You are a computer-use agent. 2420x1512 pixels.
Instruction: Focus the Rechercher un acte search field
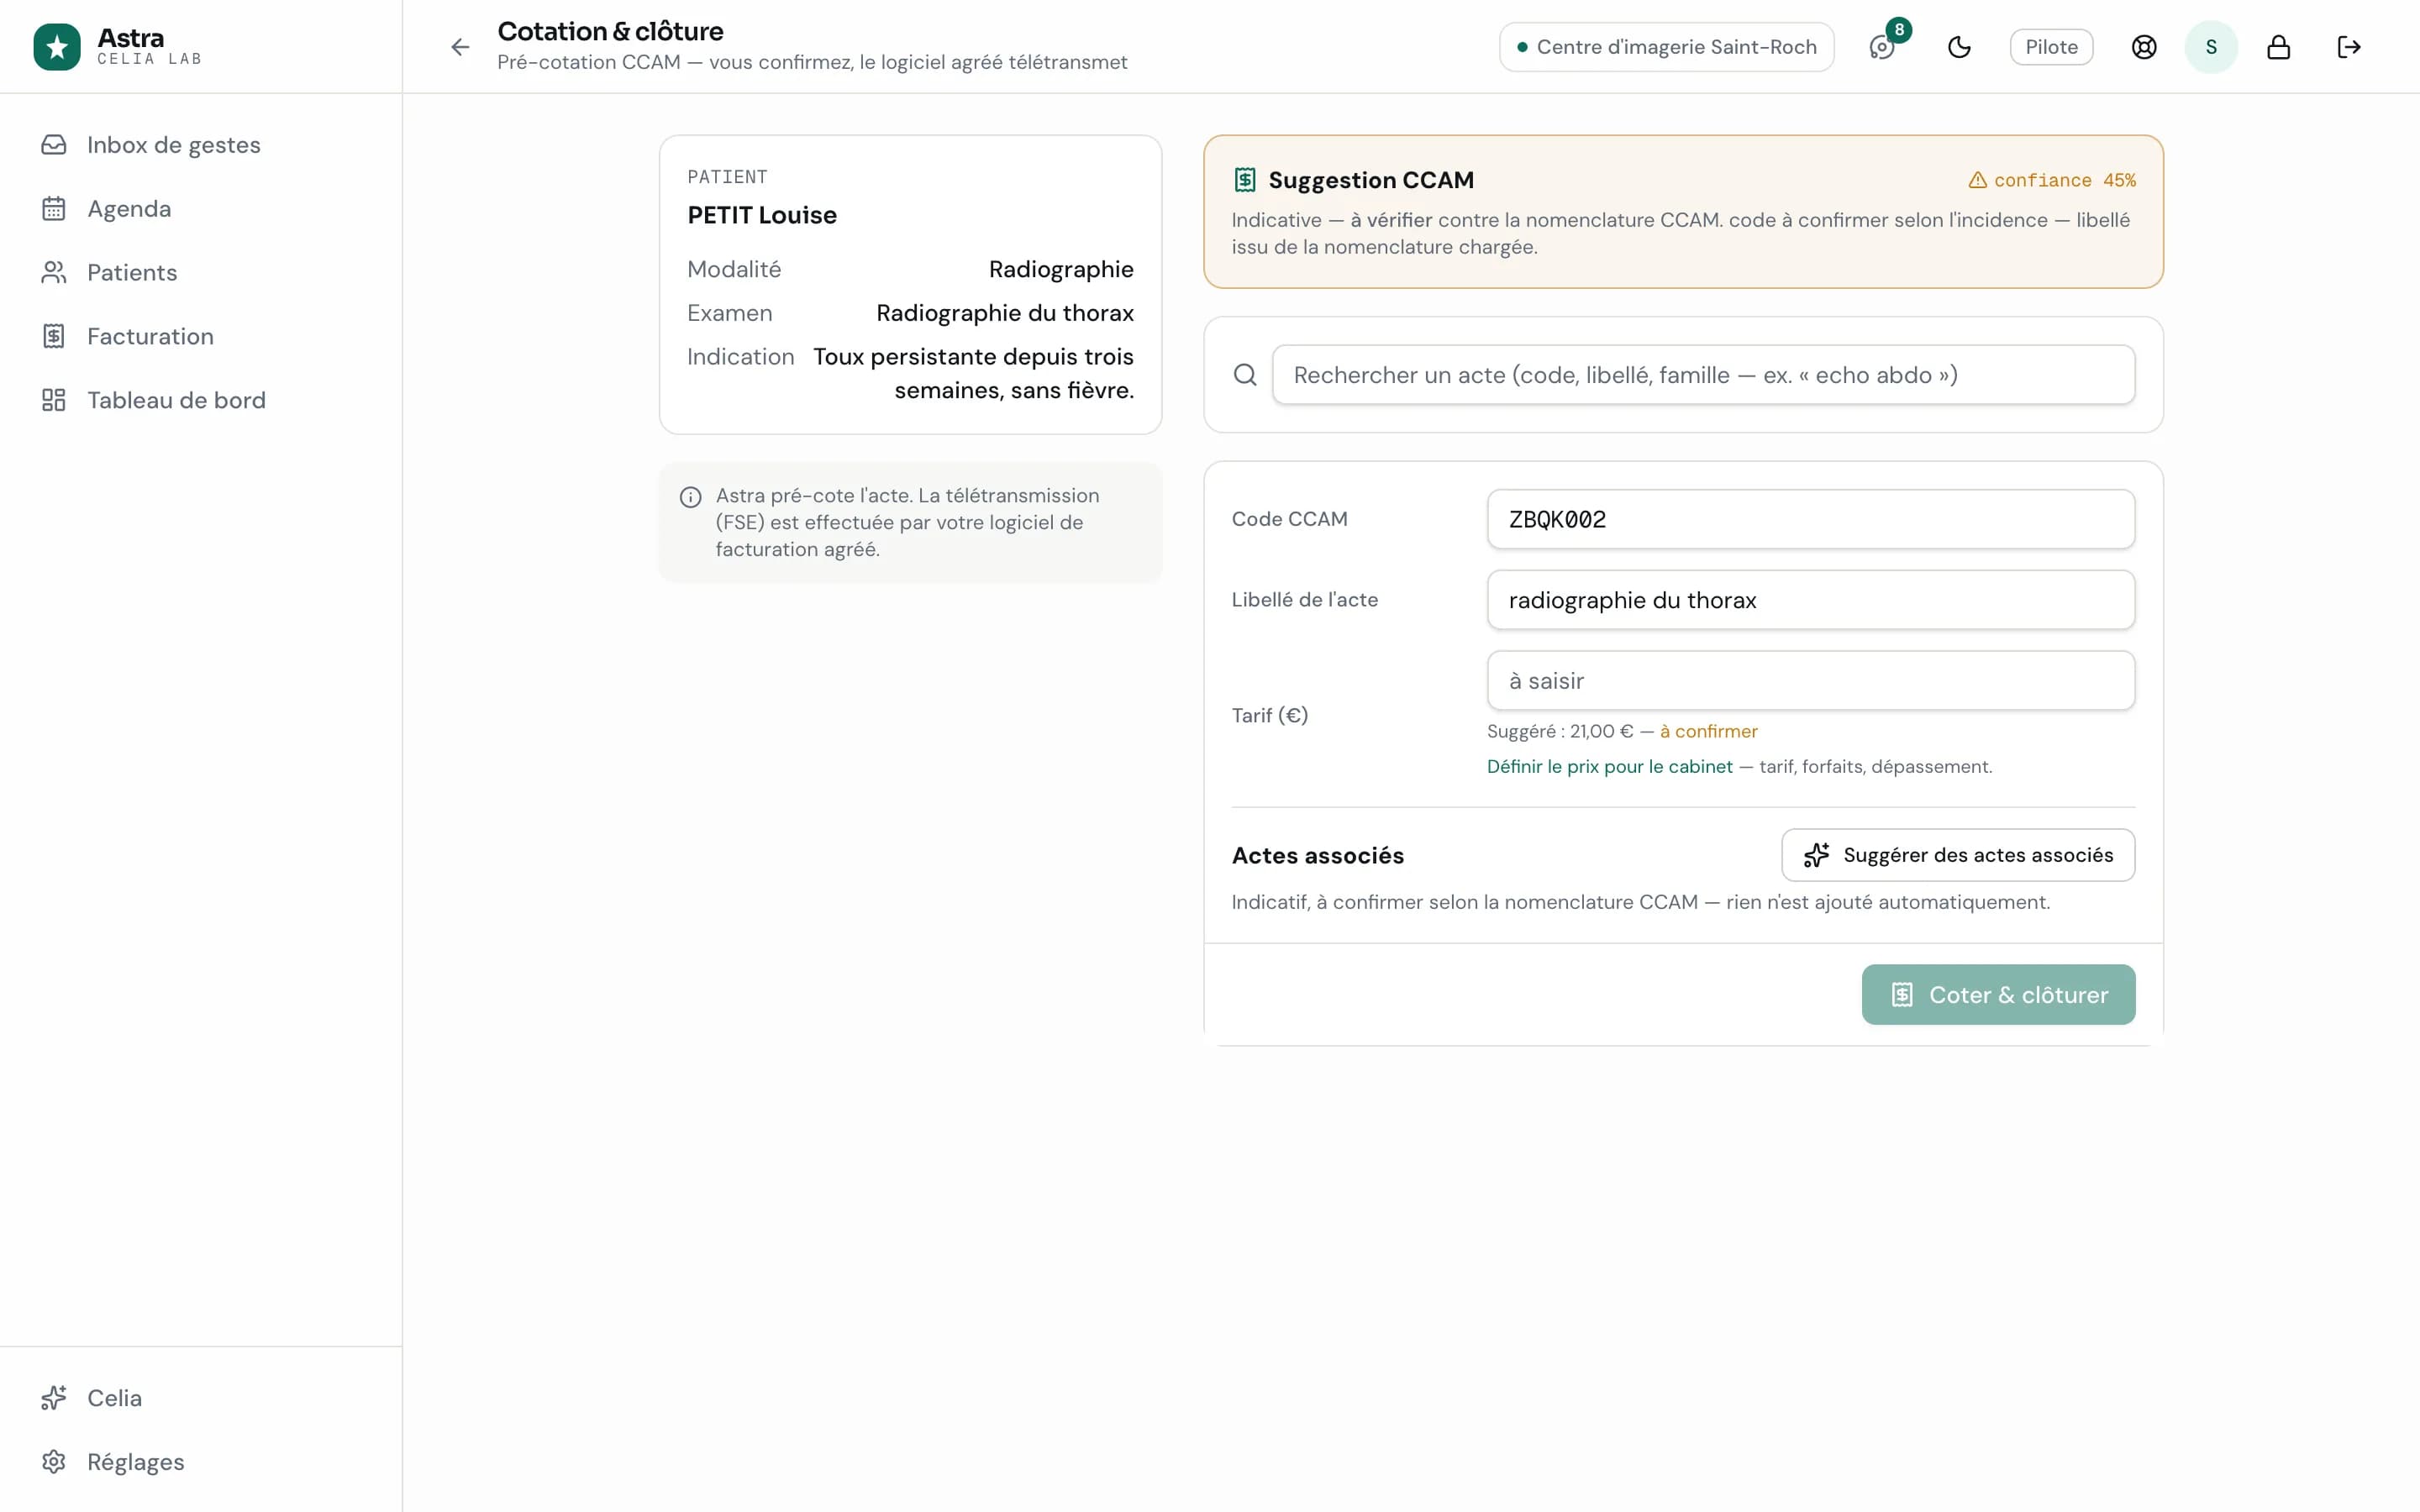pos(1703,375)
